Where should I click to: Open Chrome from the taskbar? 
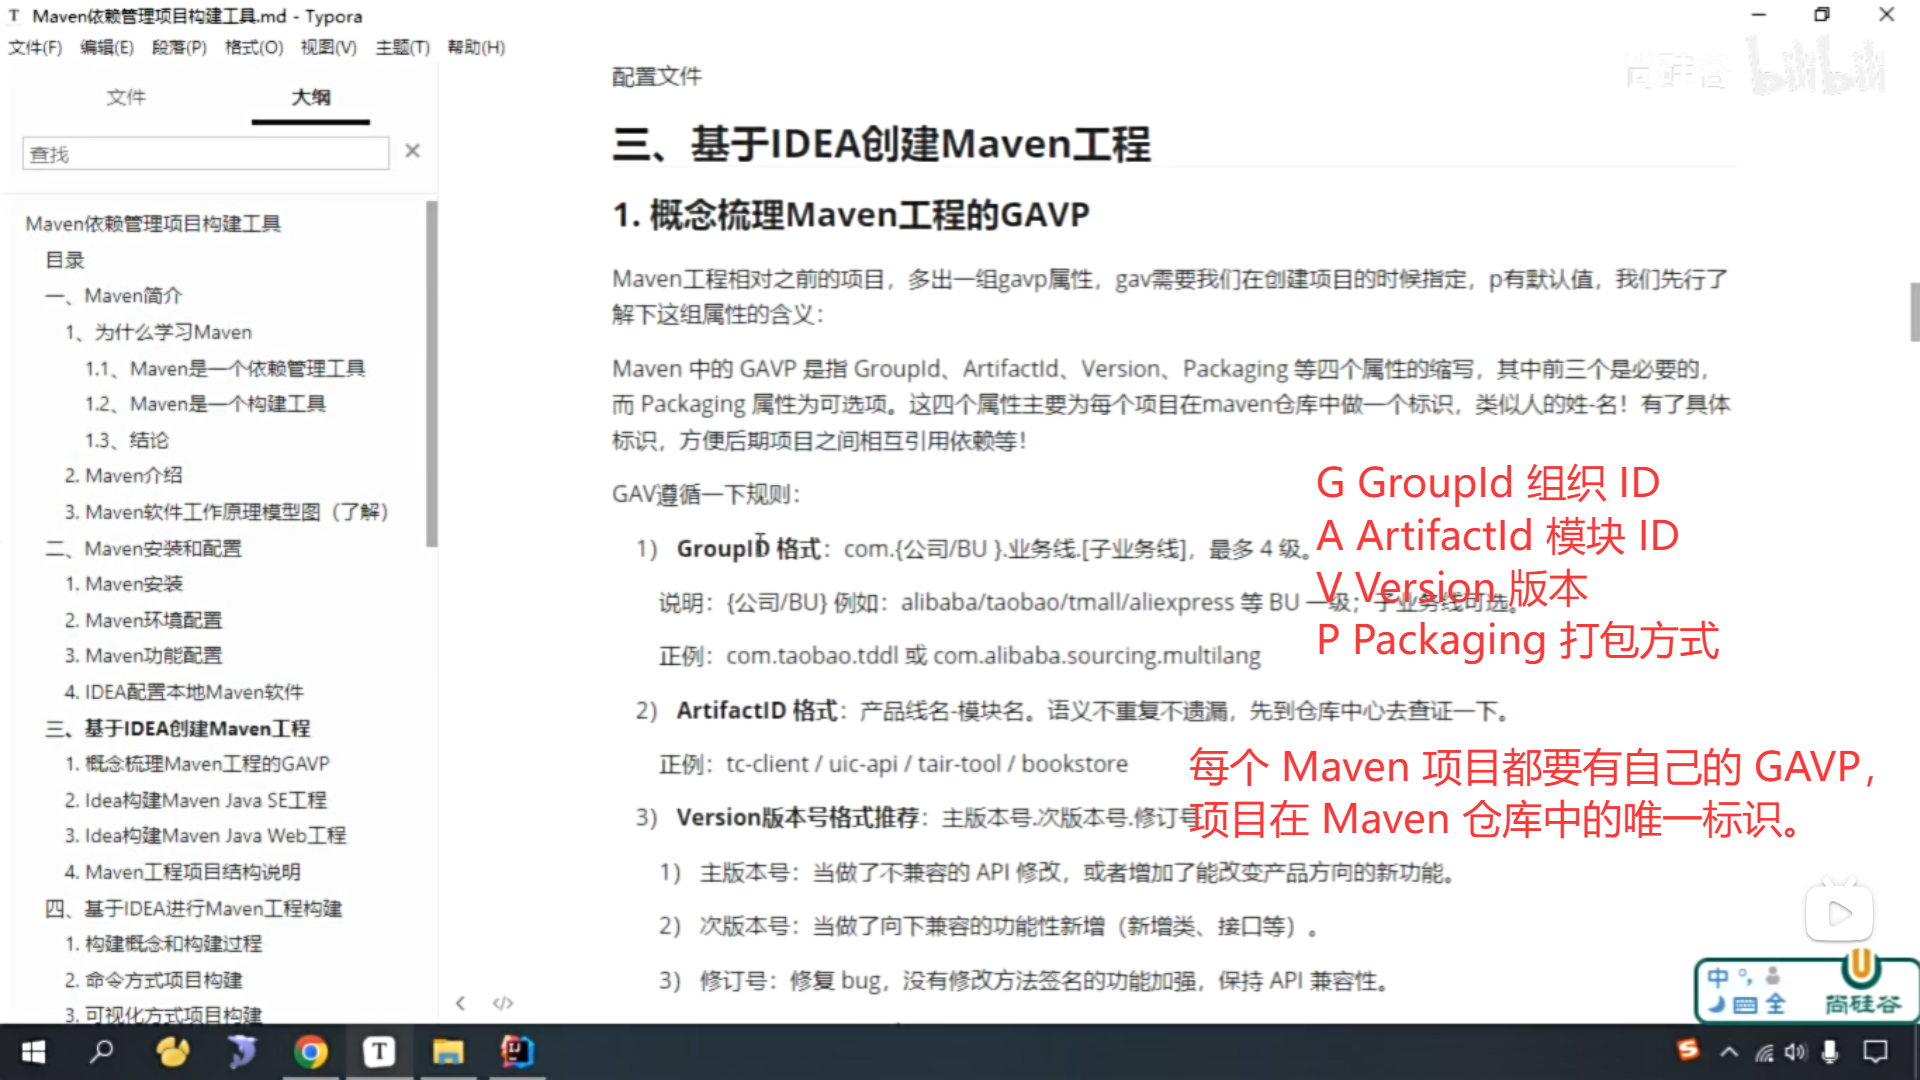(310, 1051)
